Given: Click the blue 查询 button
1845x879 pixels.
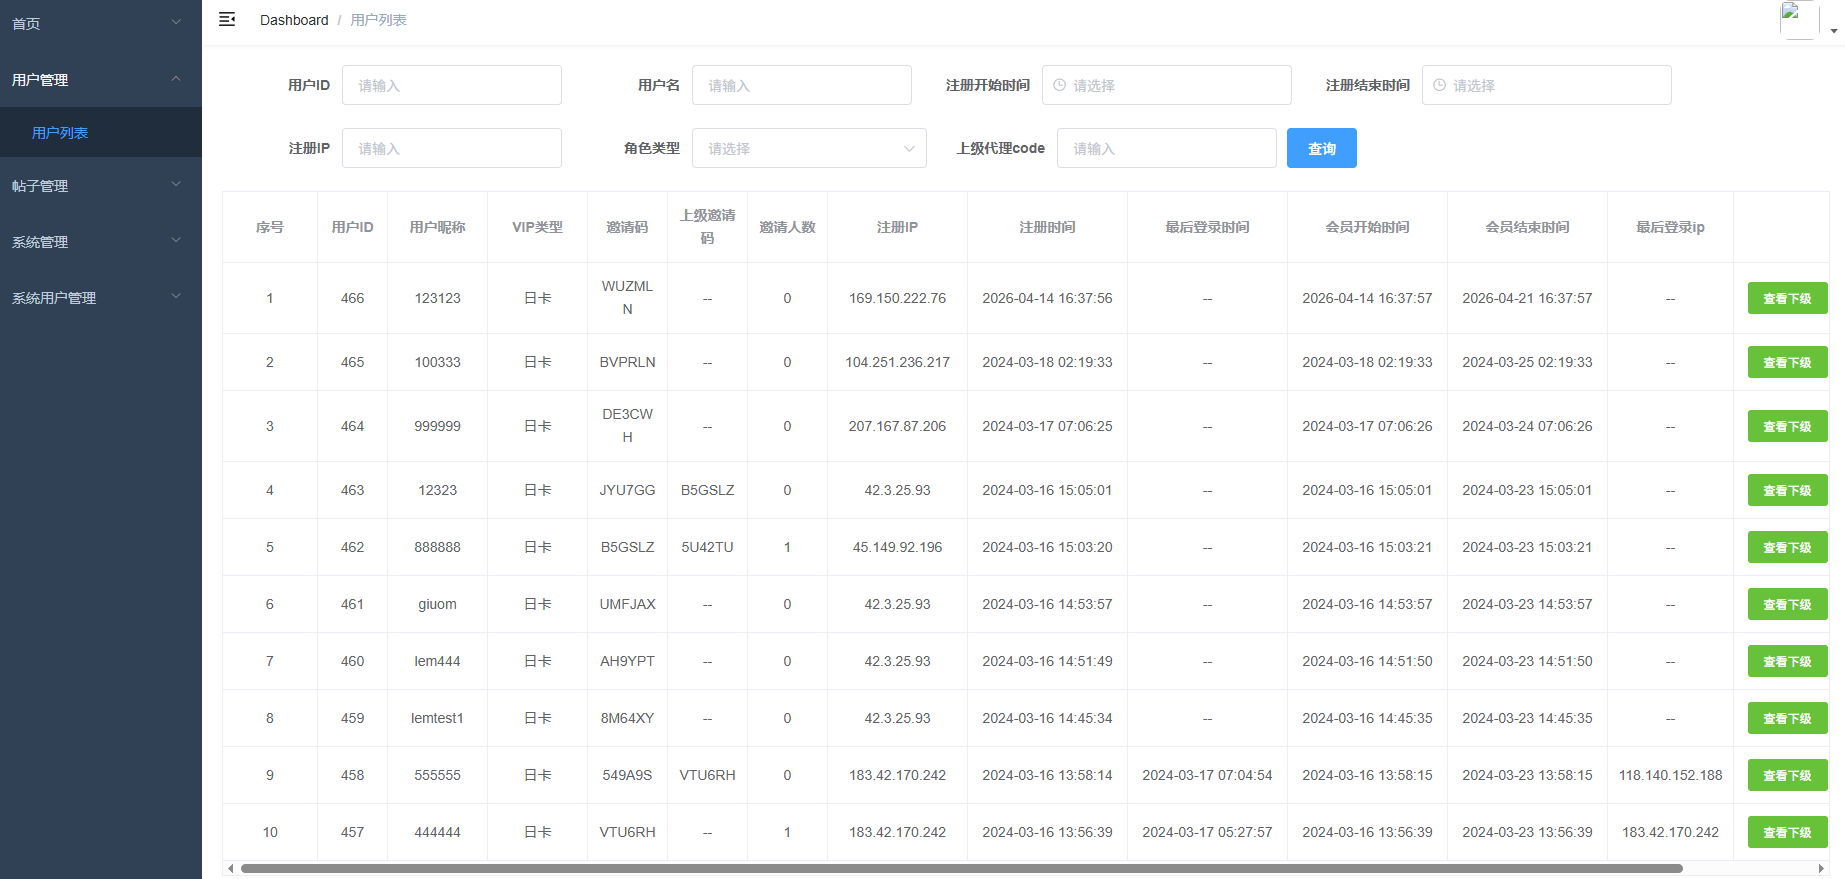Looking at the screenshot, I should click(1321, 148).
